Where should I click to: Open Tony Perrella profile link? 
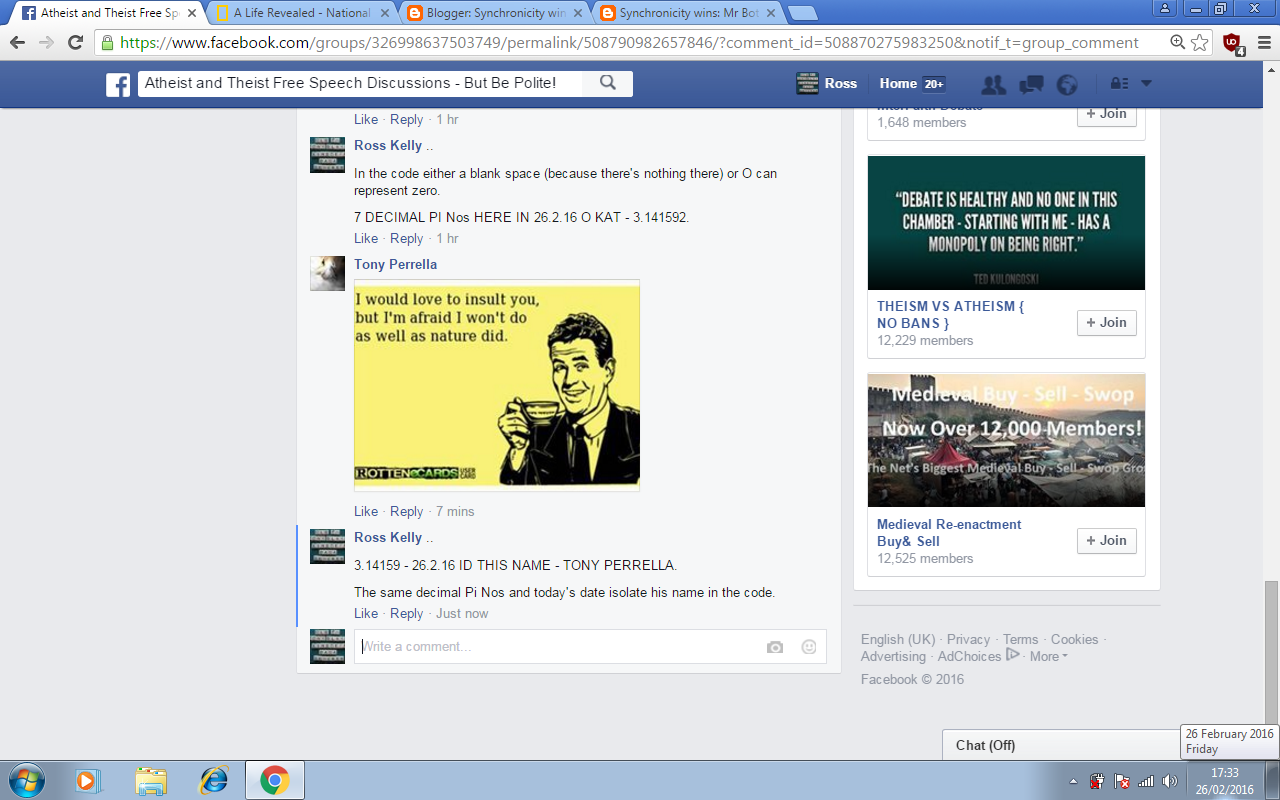click(395, 265)
